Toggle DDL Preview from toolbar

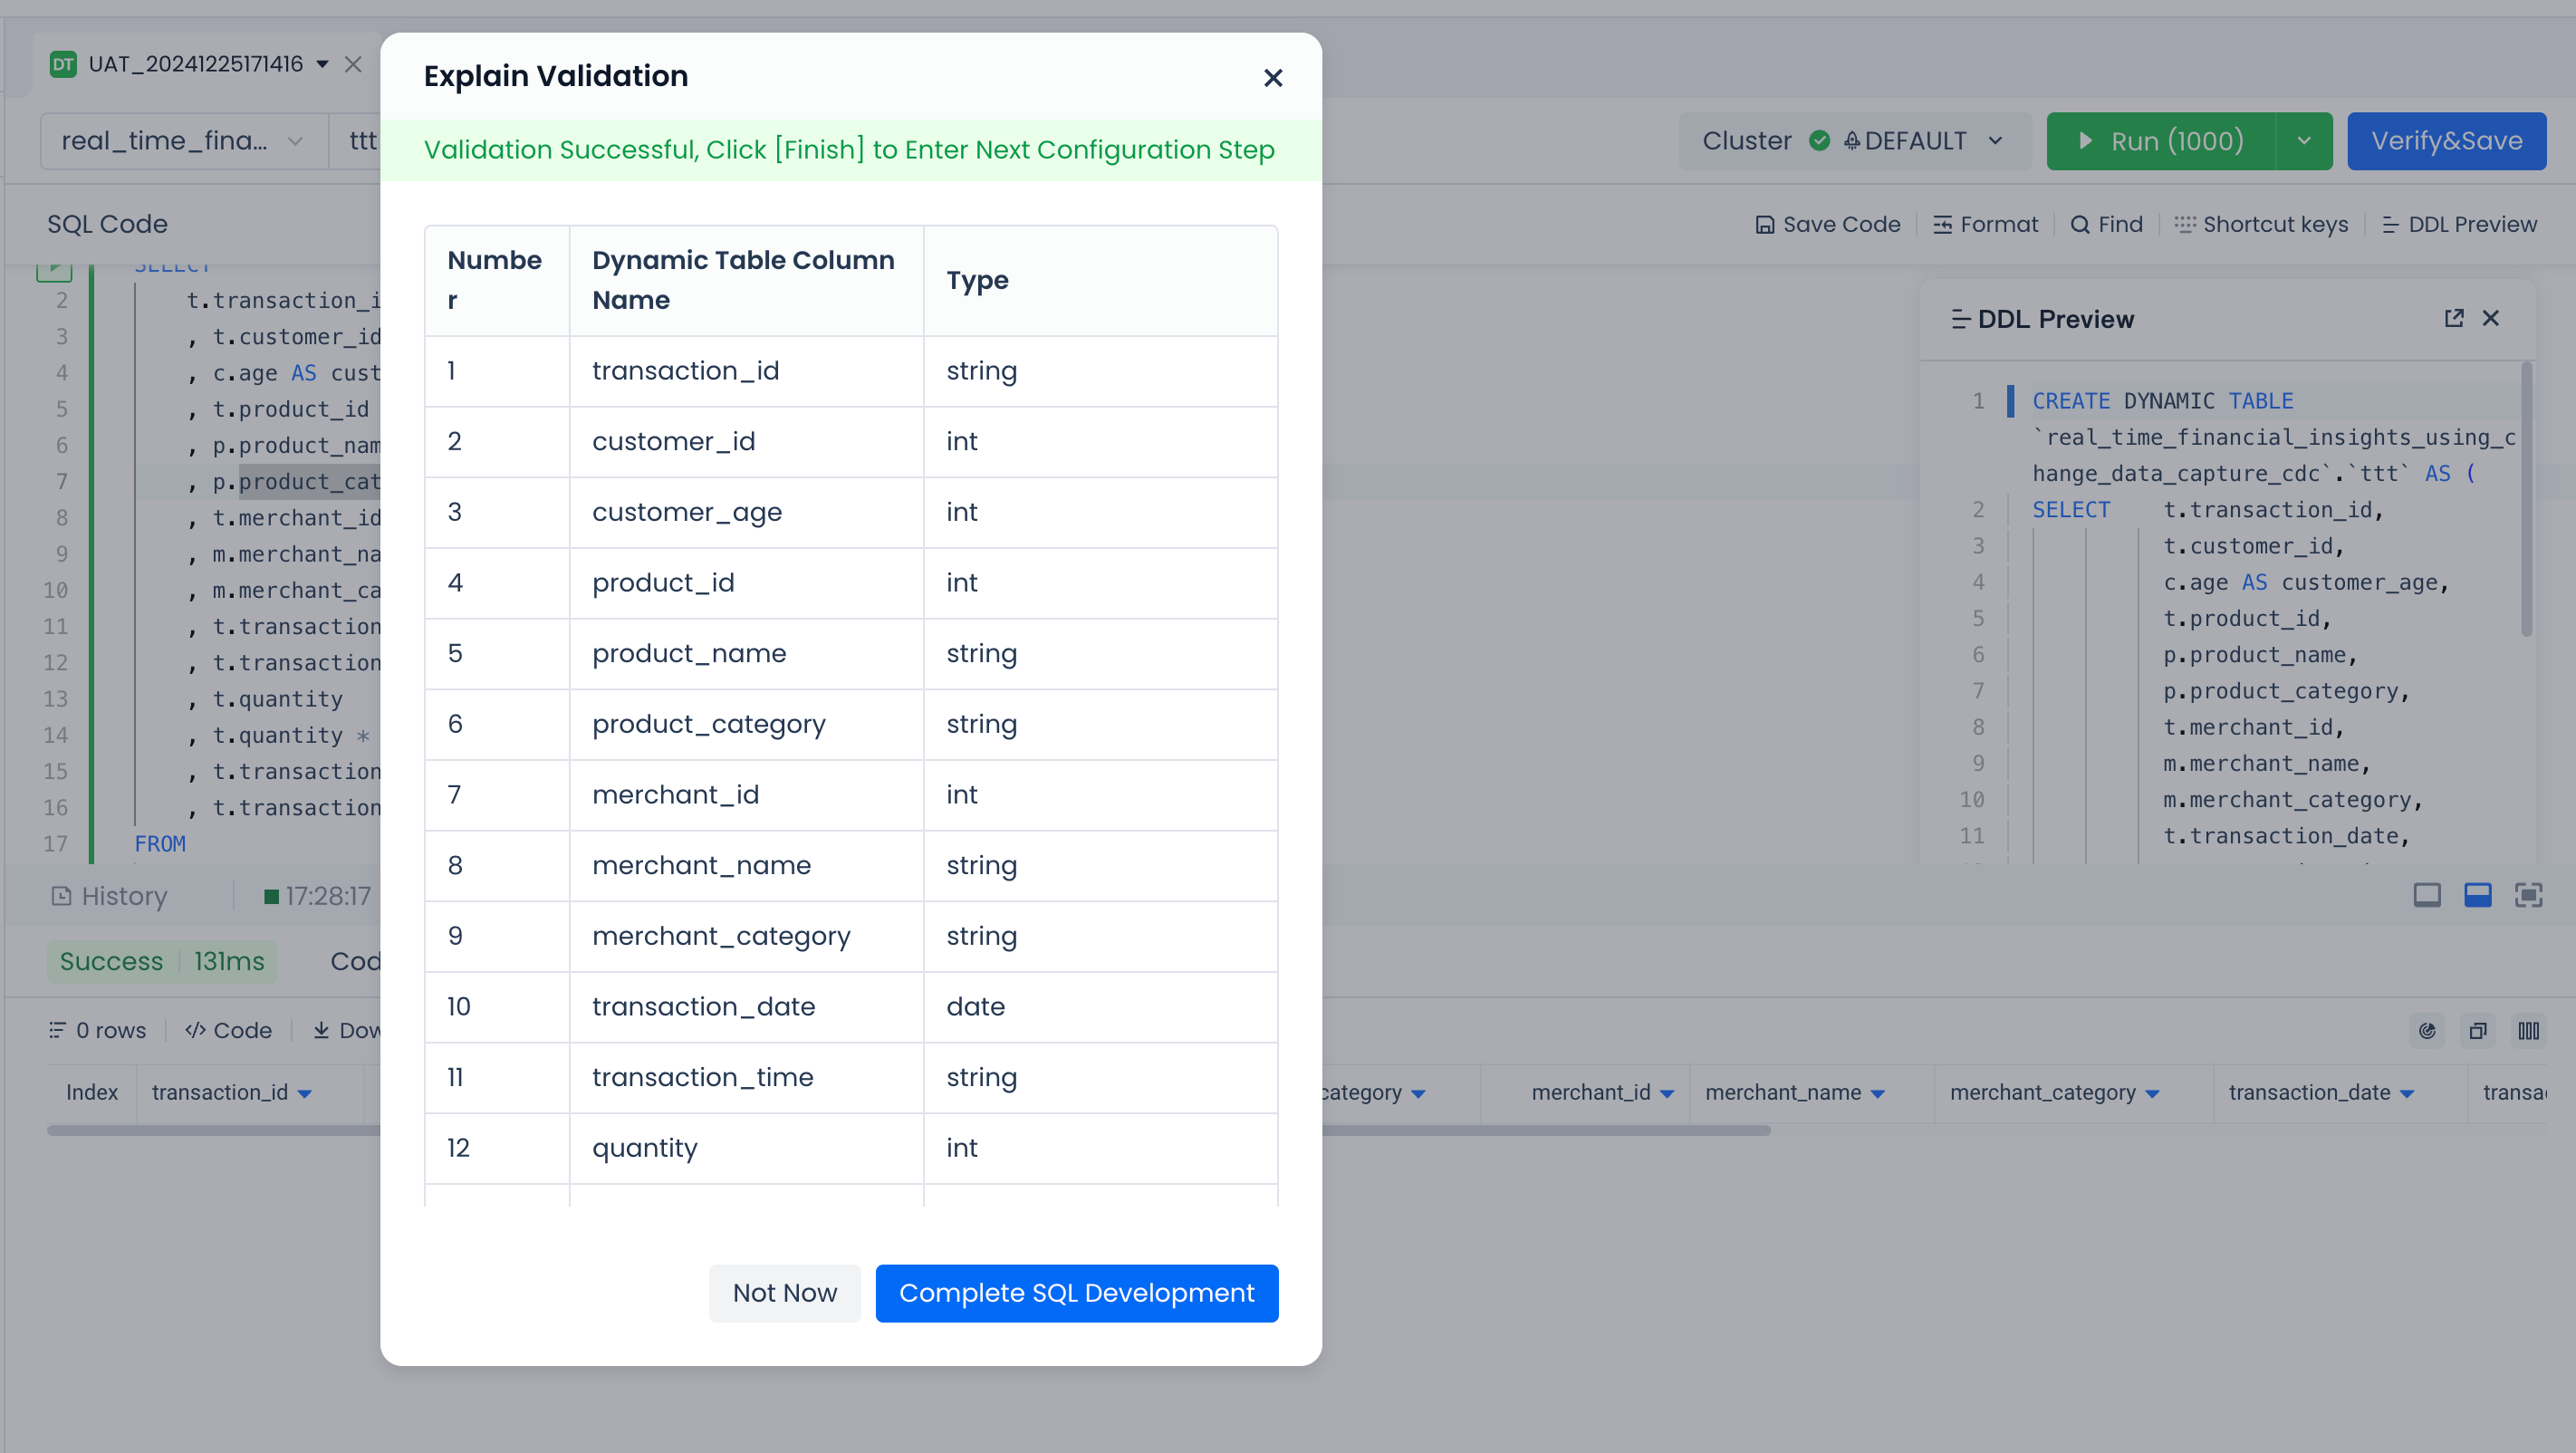point(2459,225)
